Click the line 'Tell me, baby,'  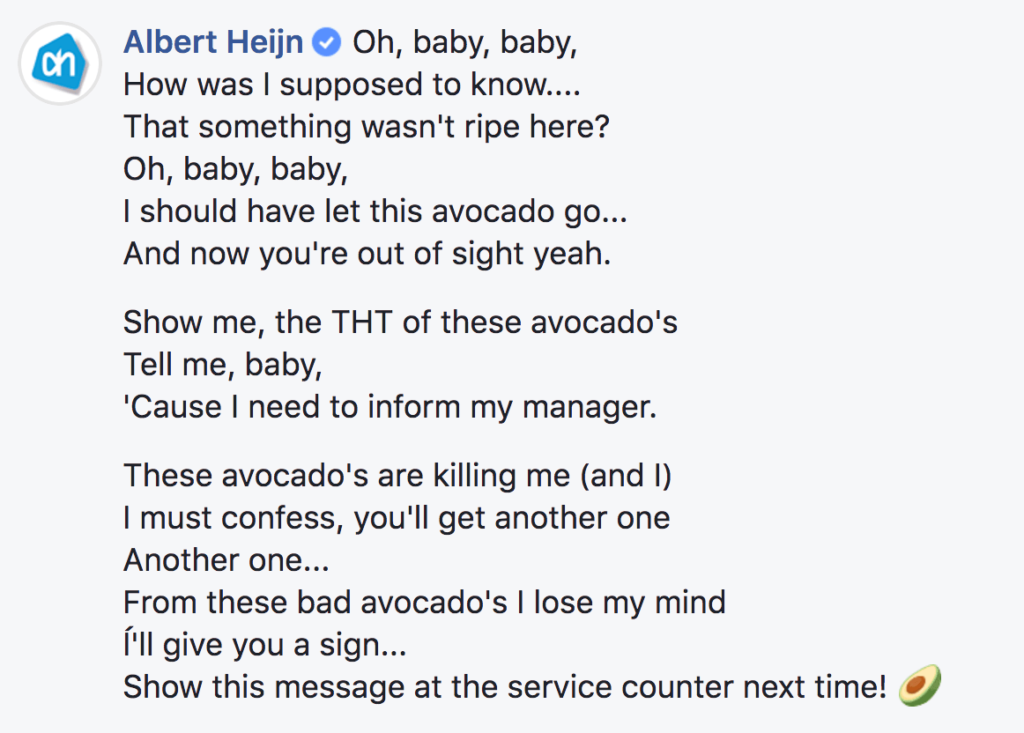coord(223,365)
